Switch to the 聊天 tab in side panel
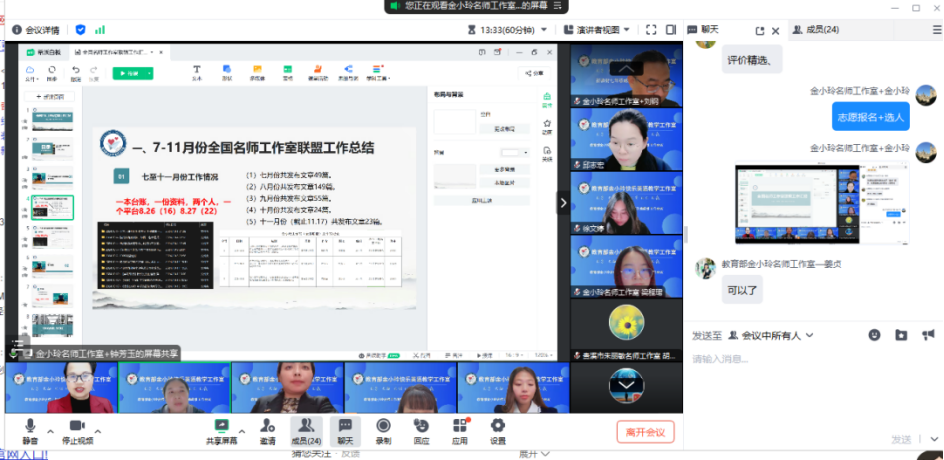Image resolution: width=944 pixels, height=460 pixels. click(x=703, y=30)
